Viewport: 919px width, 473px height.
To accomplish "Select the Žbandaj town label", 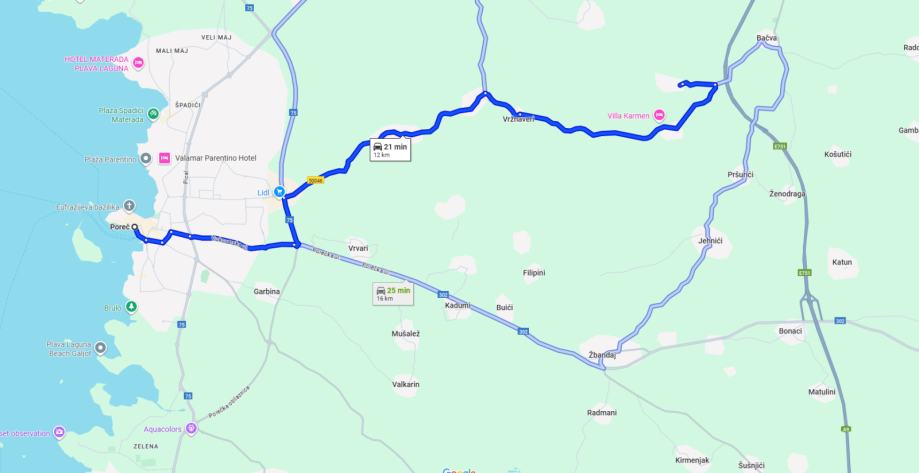I will (602, 356).
